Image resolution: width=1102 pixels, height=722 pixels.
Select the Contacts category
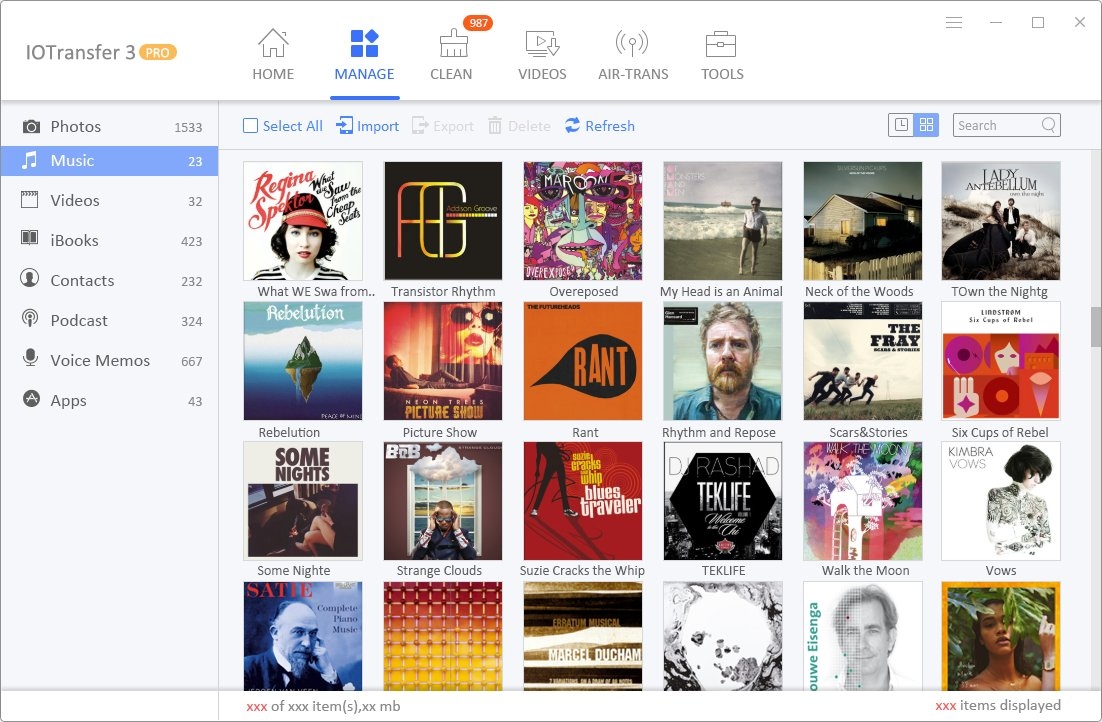click(82, 280)
